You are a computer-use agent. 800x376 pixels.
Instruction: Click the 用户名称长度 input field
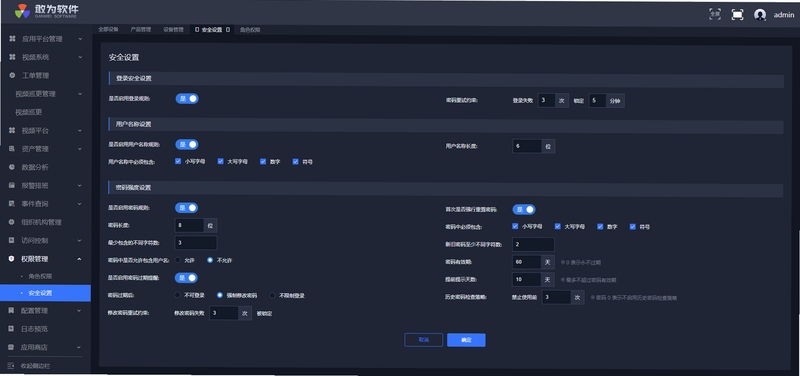[527, 146]
